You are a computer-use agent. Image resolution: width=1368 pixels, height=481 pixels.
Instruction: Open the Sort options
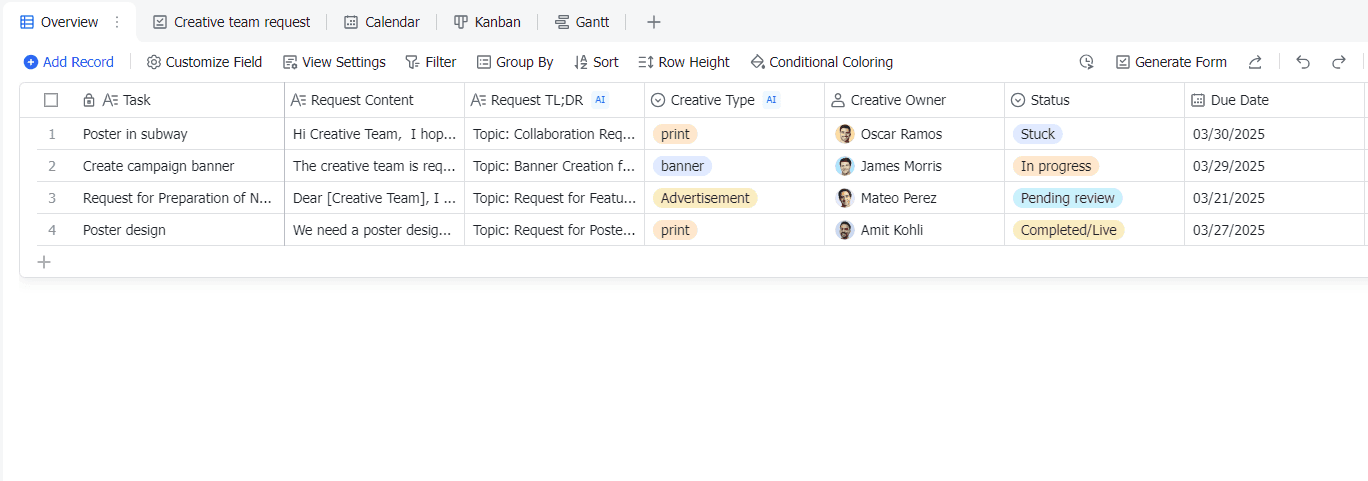point(596,62)
